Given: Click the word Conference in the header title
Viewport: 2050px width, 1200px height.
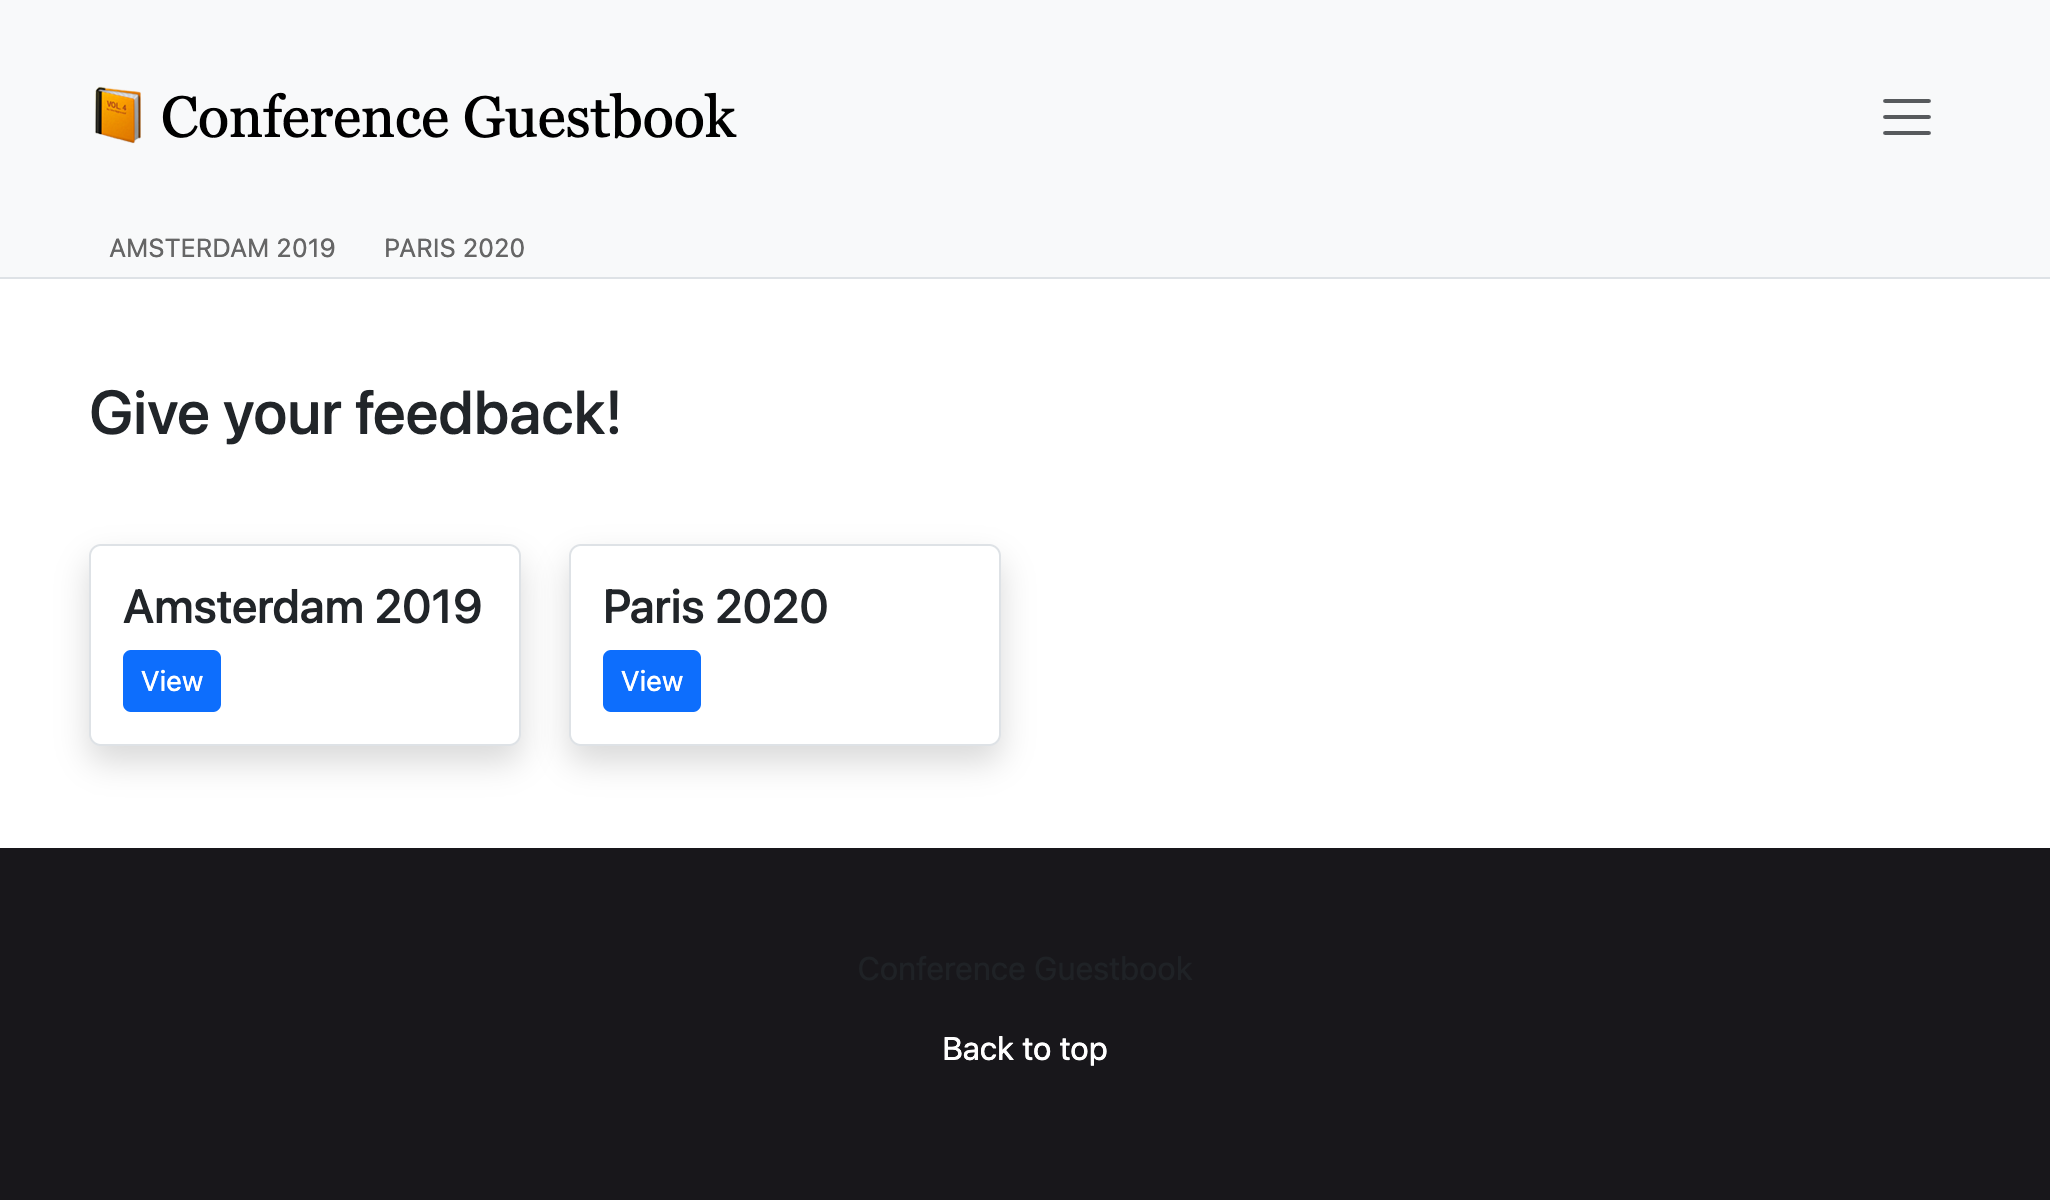Looking at the screenshot, I should [305, 117].
